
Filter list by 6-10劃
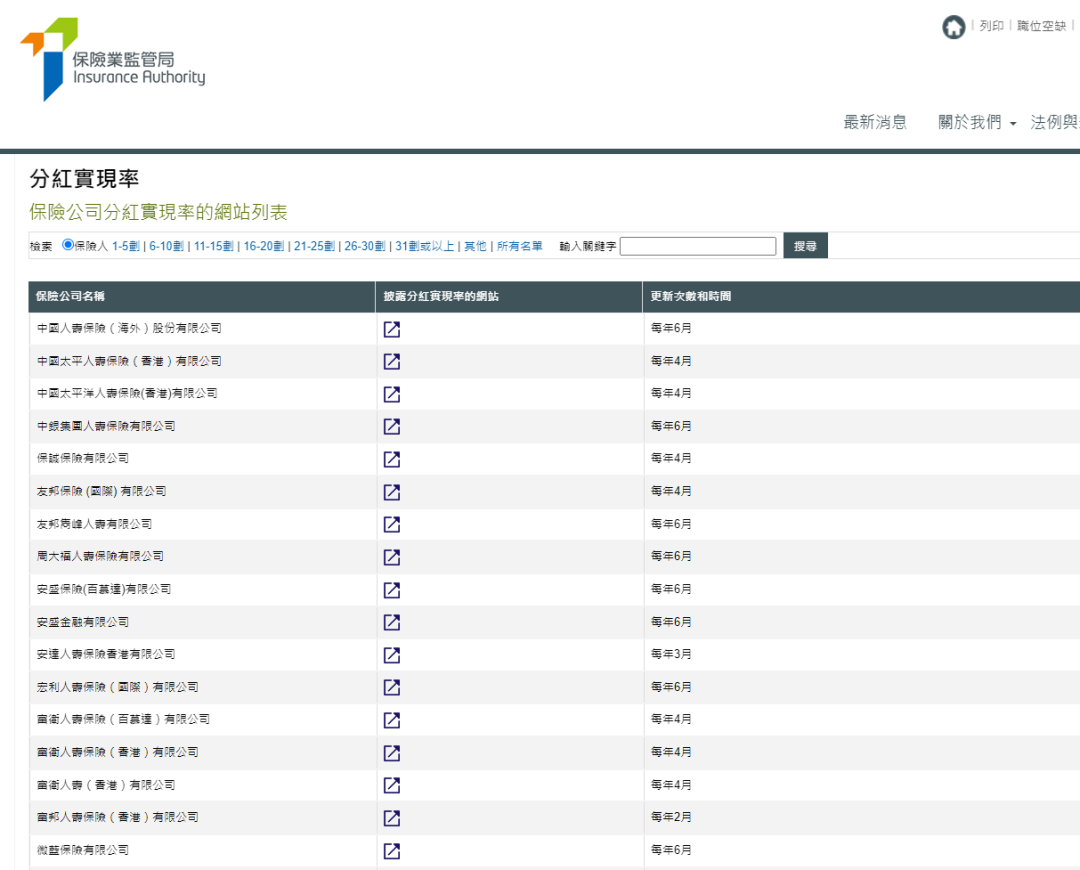pyautogui.click(x=166, y=247)
